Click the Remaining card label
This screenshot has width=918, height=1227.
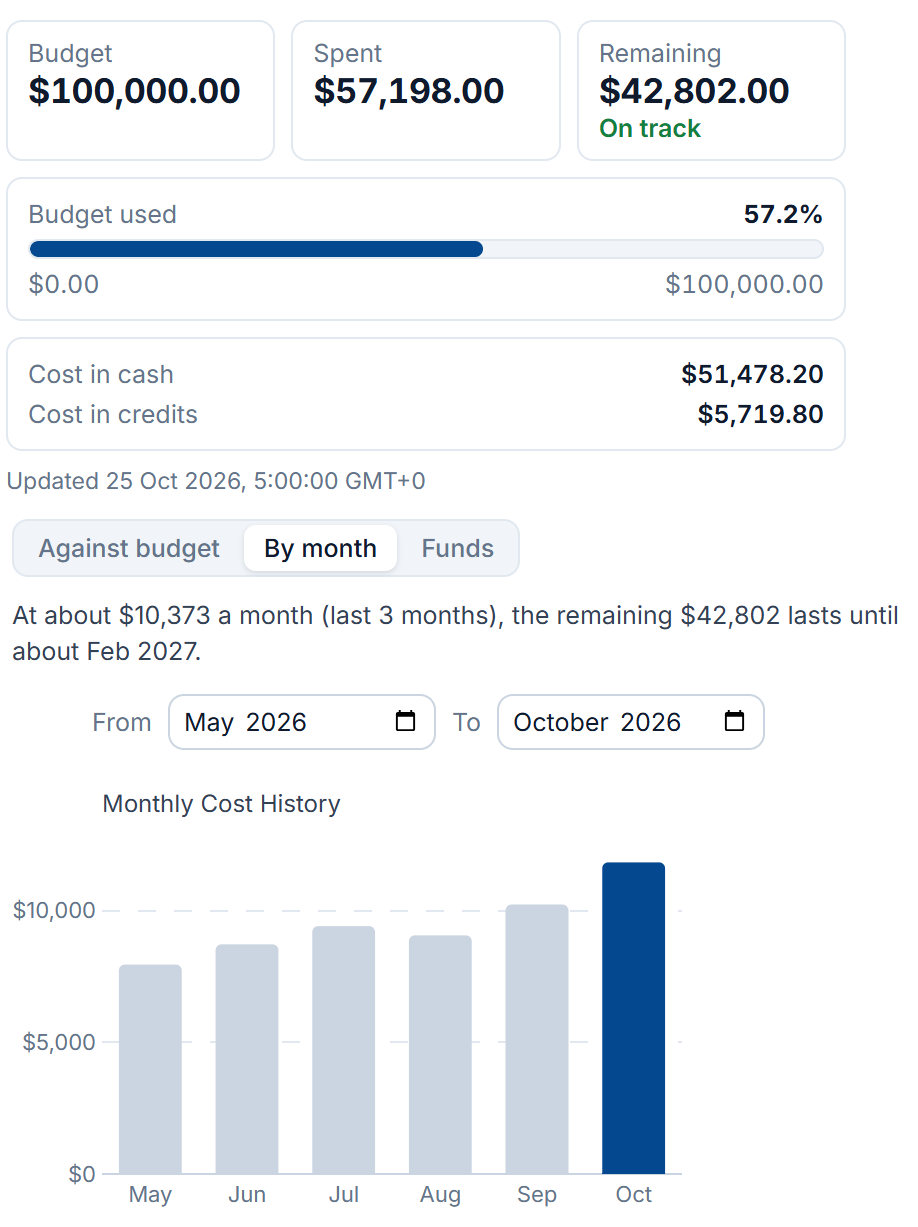tap(660, 53)
